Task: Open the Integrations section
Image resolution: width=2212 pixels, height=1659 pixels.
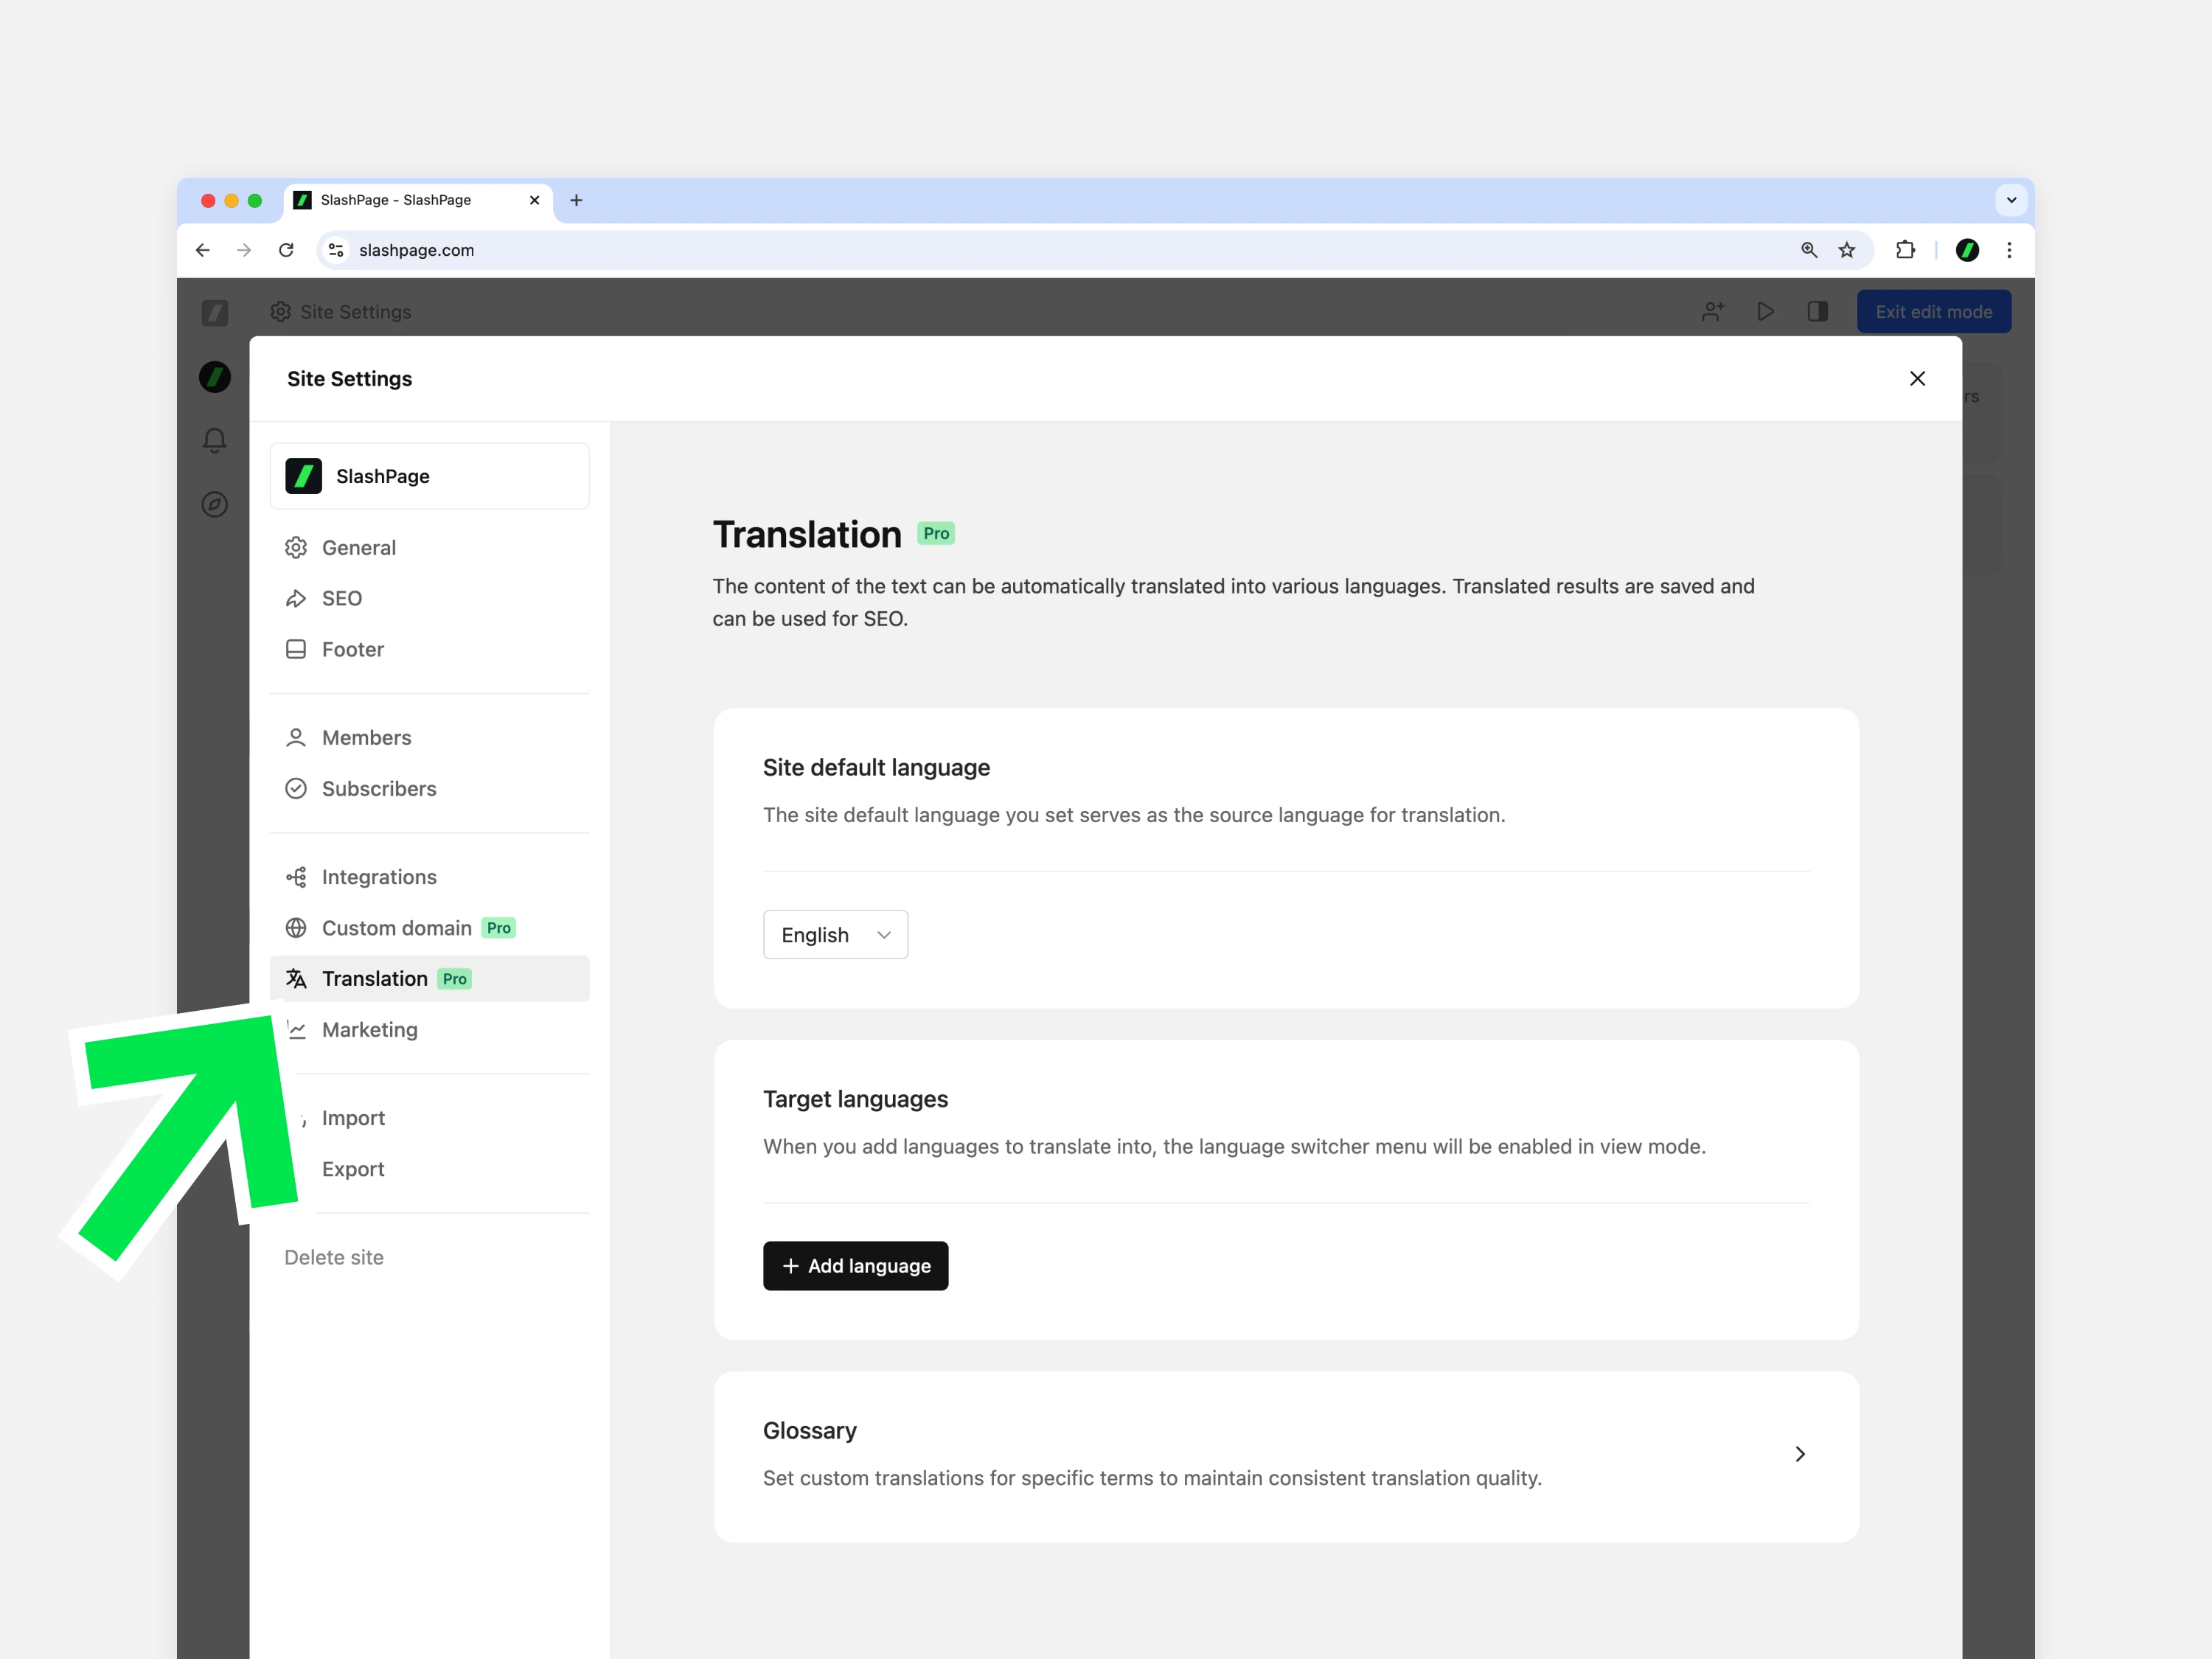Action: pos(430,877)
